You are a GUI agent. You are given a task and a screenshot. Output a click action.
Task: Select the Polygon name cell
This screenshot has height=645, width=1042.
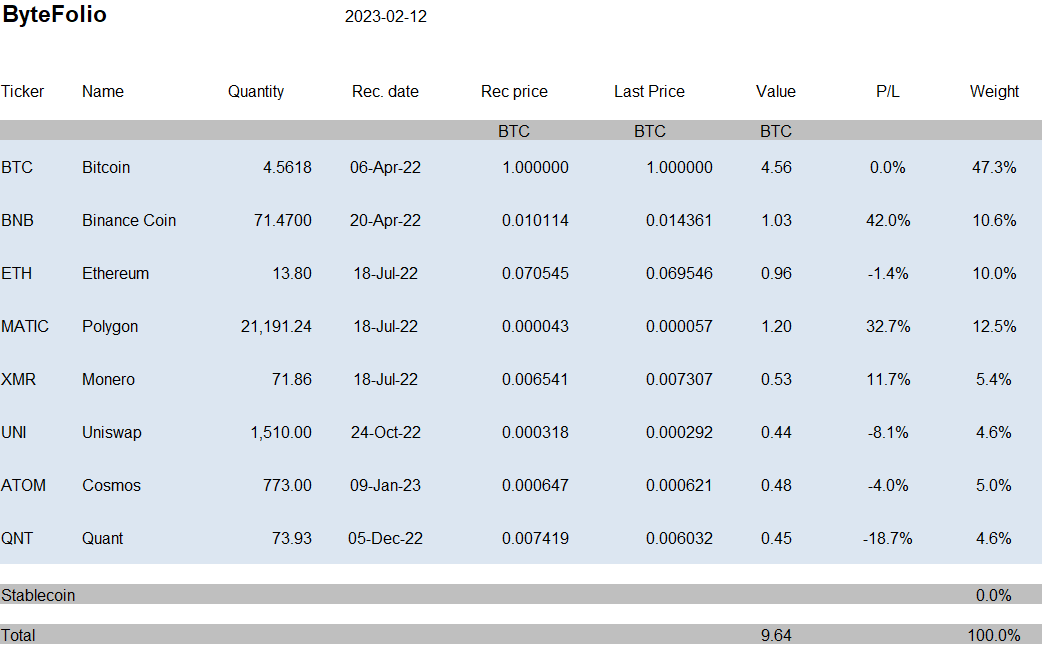[x=110, y=327]
